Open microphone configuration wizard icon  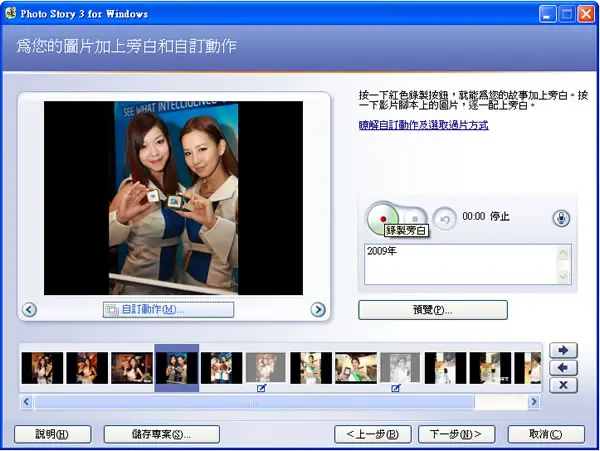click(x=561, y=218)
